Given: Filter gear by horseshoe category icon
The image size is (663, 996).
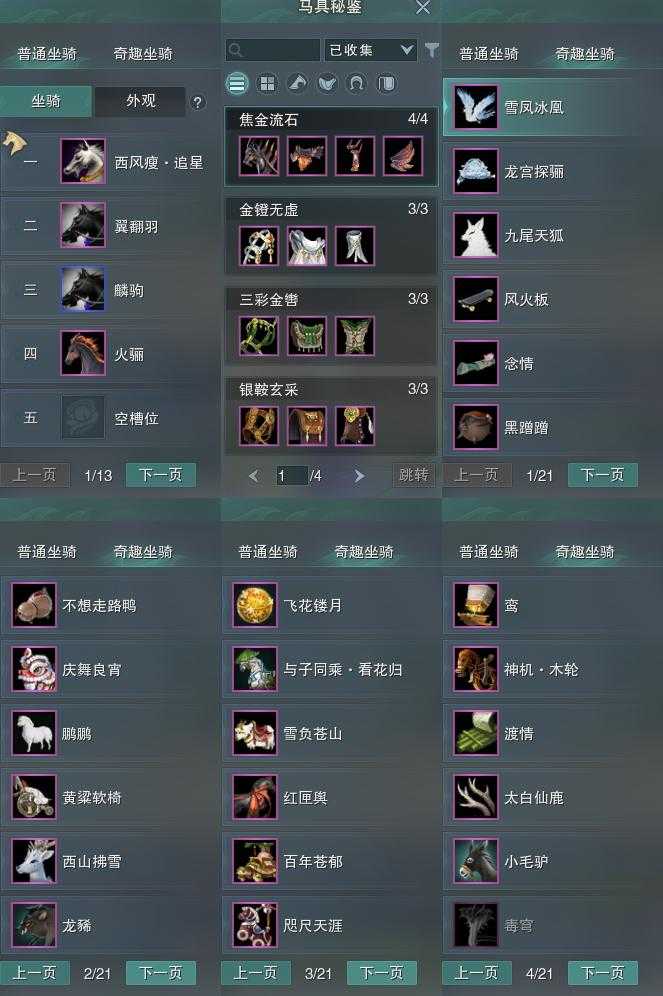Looking at the screenshot, I should click(356, 83).
